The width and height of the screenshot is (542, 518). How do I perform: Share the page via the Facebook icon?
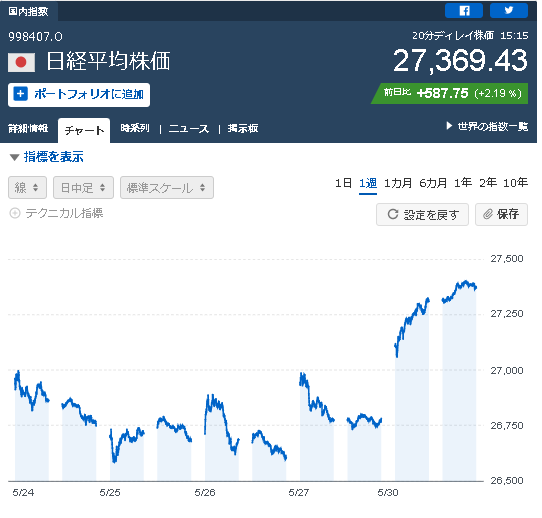pos(464,11)
